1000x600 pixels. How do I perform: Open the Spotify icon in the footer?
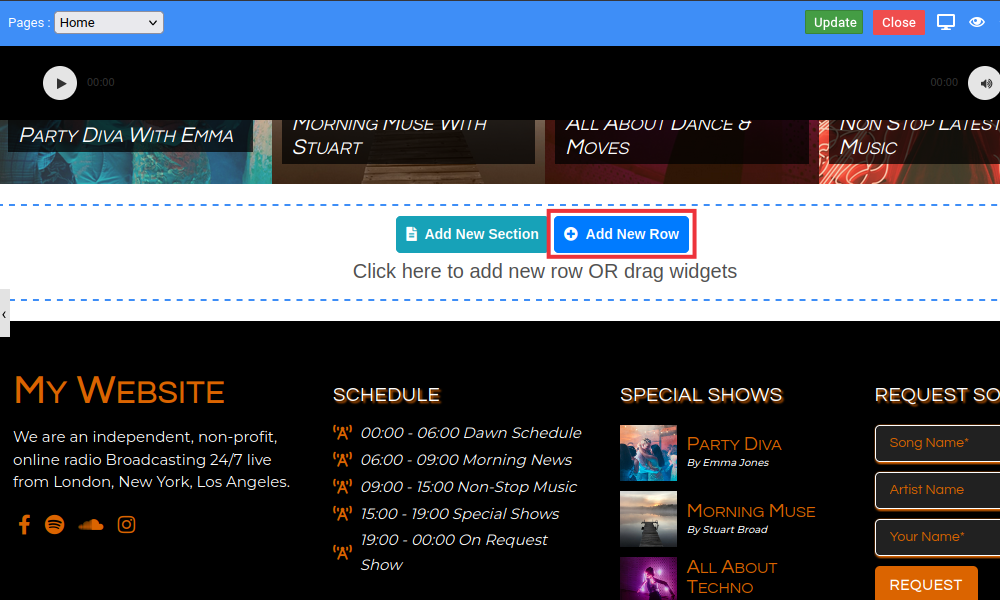[55, 524]
